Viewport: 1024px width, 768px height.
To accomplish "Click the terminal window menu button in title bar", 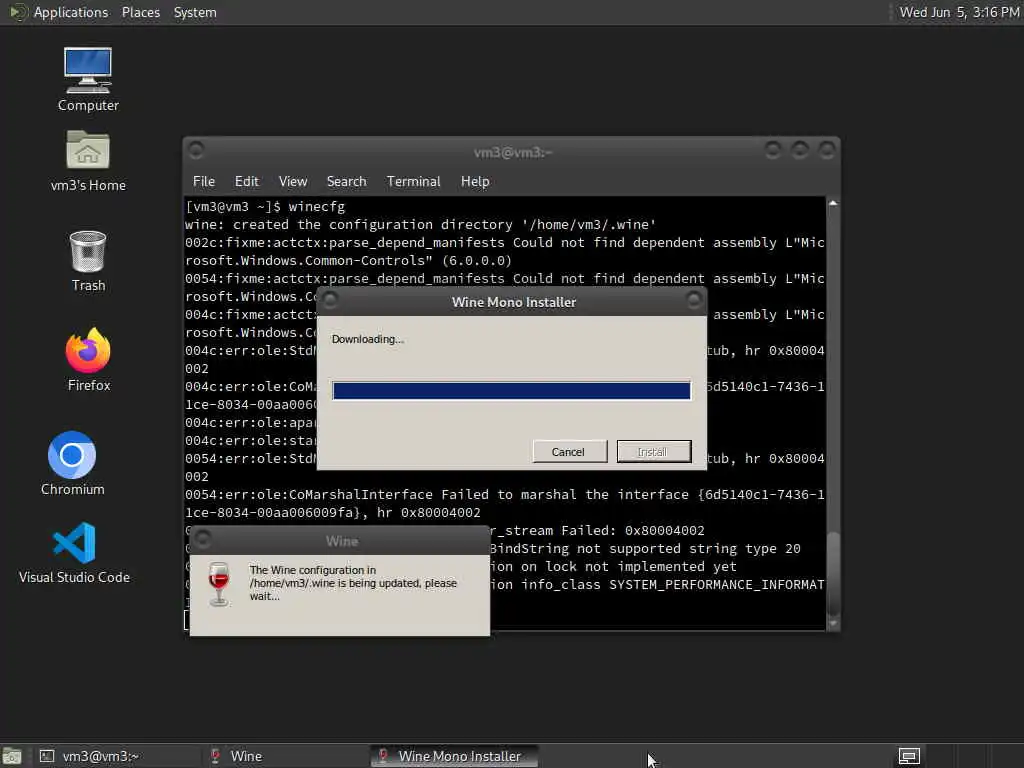I will click(x=196, y=150).
